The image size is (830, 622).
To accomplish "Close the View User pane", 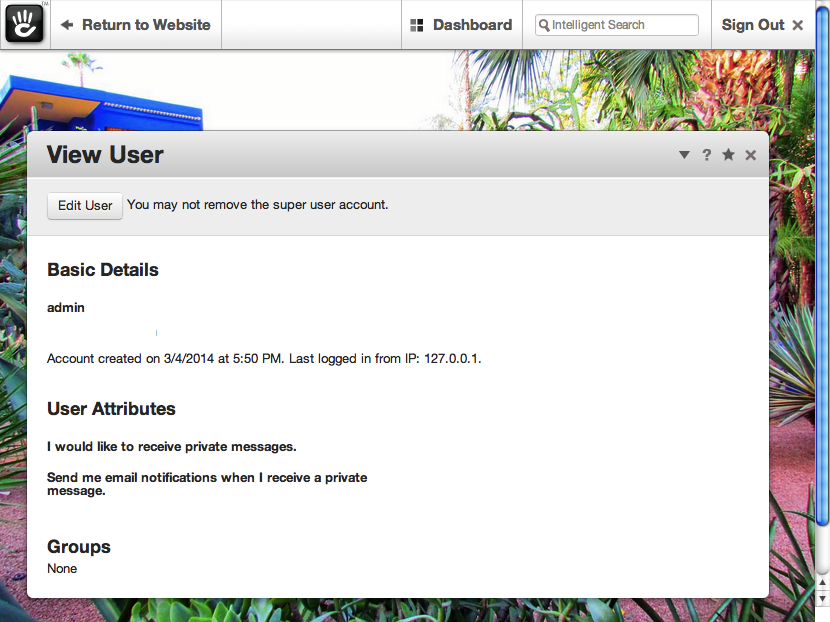I will coord(751,155).
